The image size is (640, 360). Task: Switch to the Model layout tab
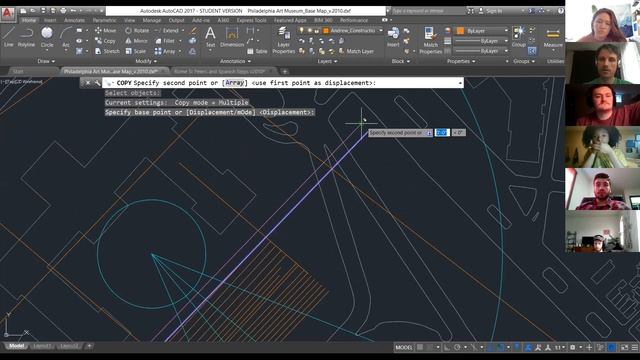(16, 346)
